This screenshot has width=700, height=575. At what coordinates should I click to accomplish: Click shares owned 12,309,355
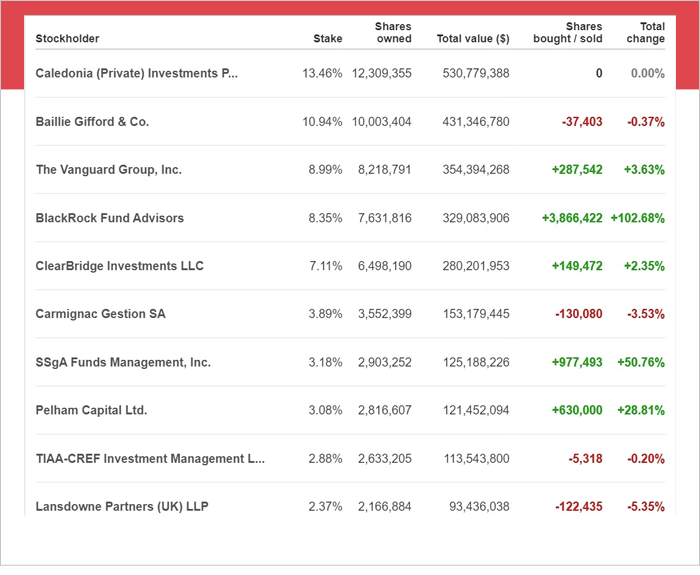[382, 74]
